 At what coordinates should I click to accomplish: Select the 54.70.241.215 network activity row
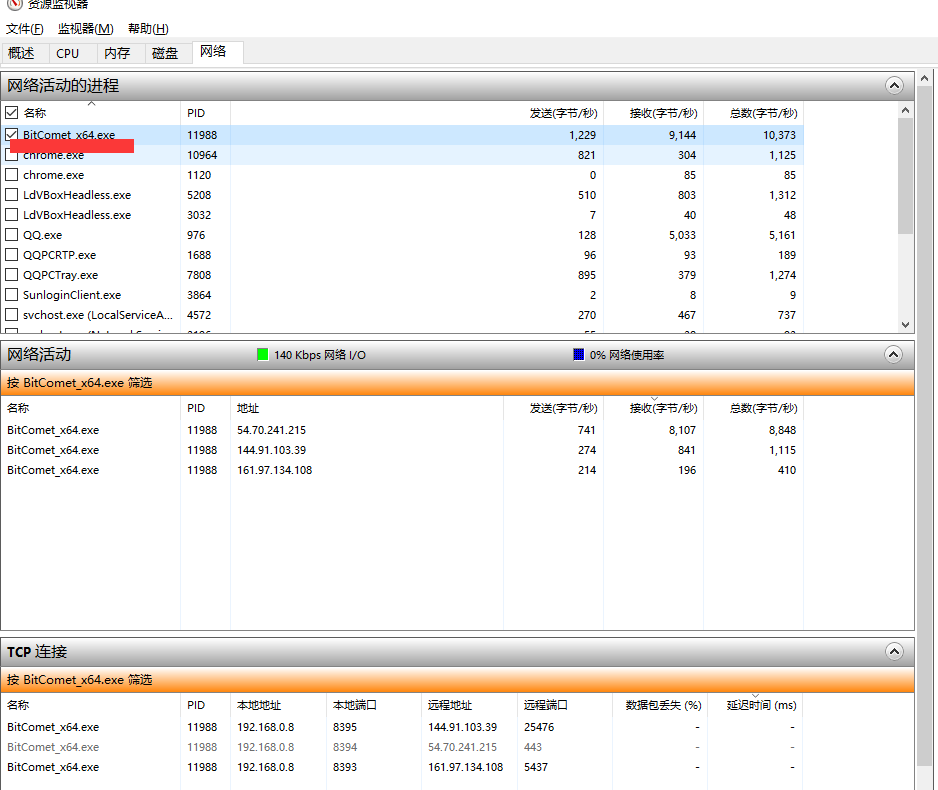(271, 430)
